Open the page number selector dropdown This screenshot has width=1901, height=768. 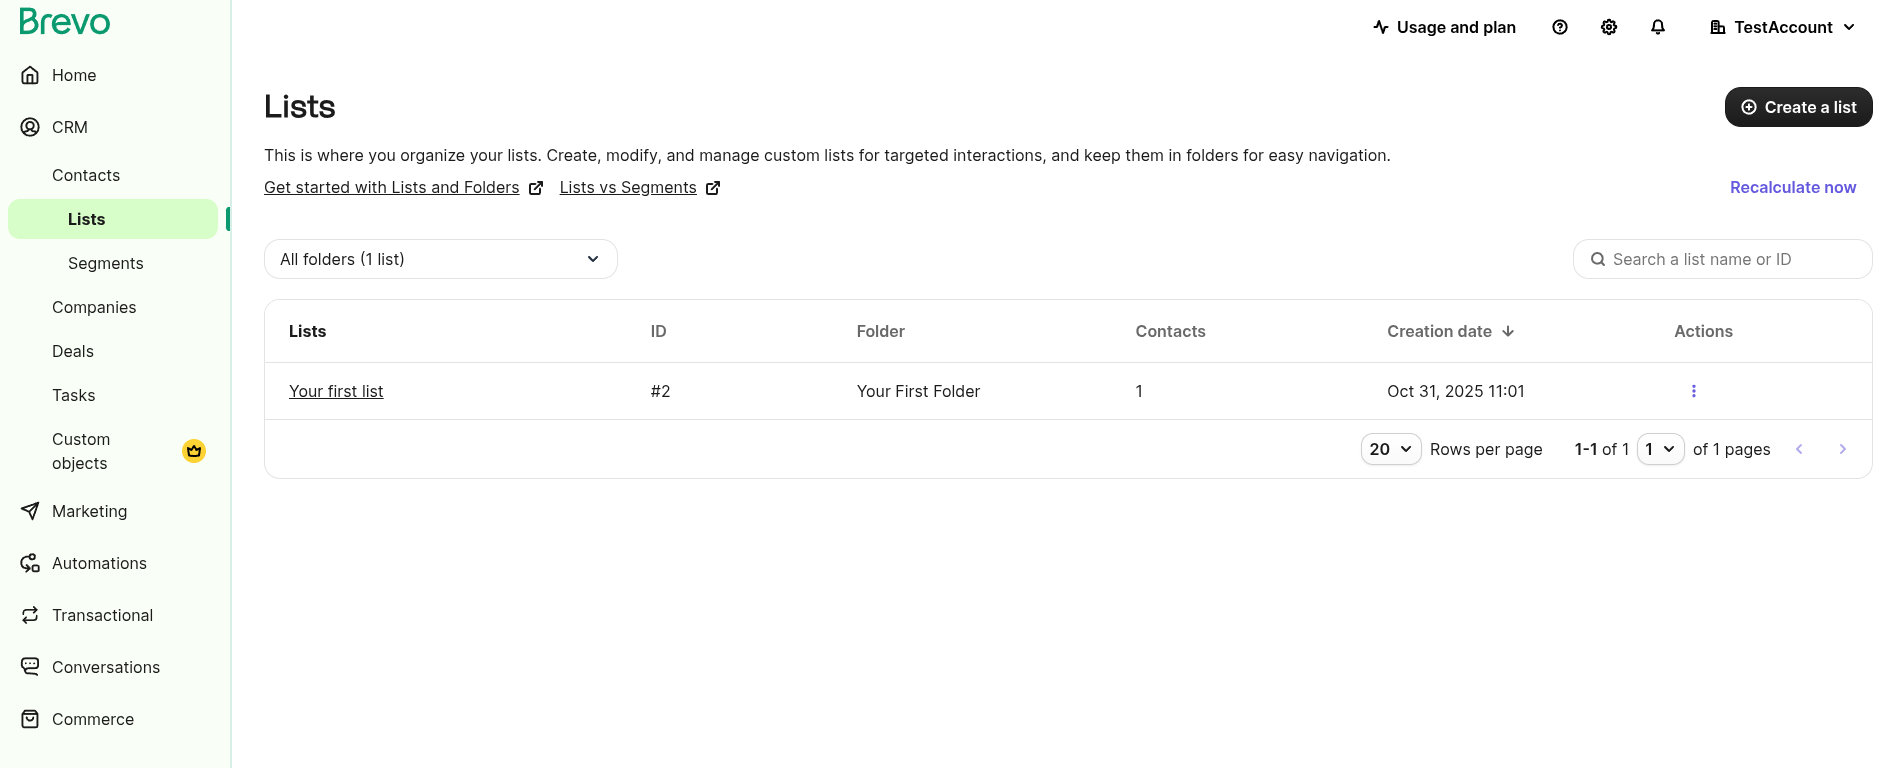pos(1660,449)
